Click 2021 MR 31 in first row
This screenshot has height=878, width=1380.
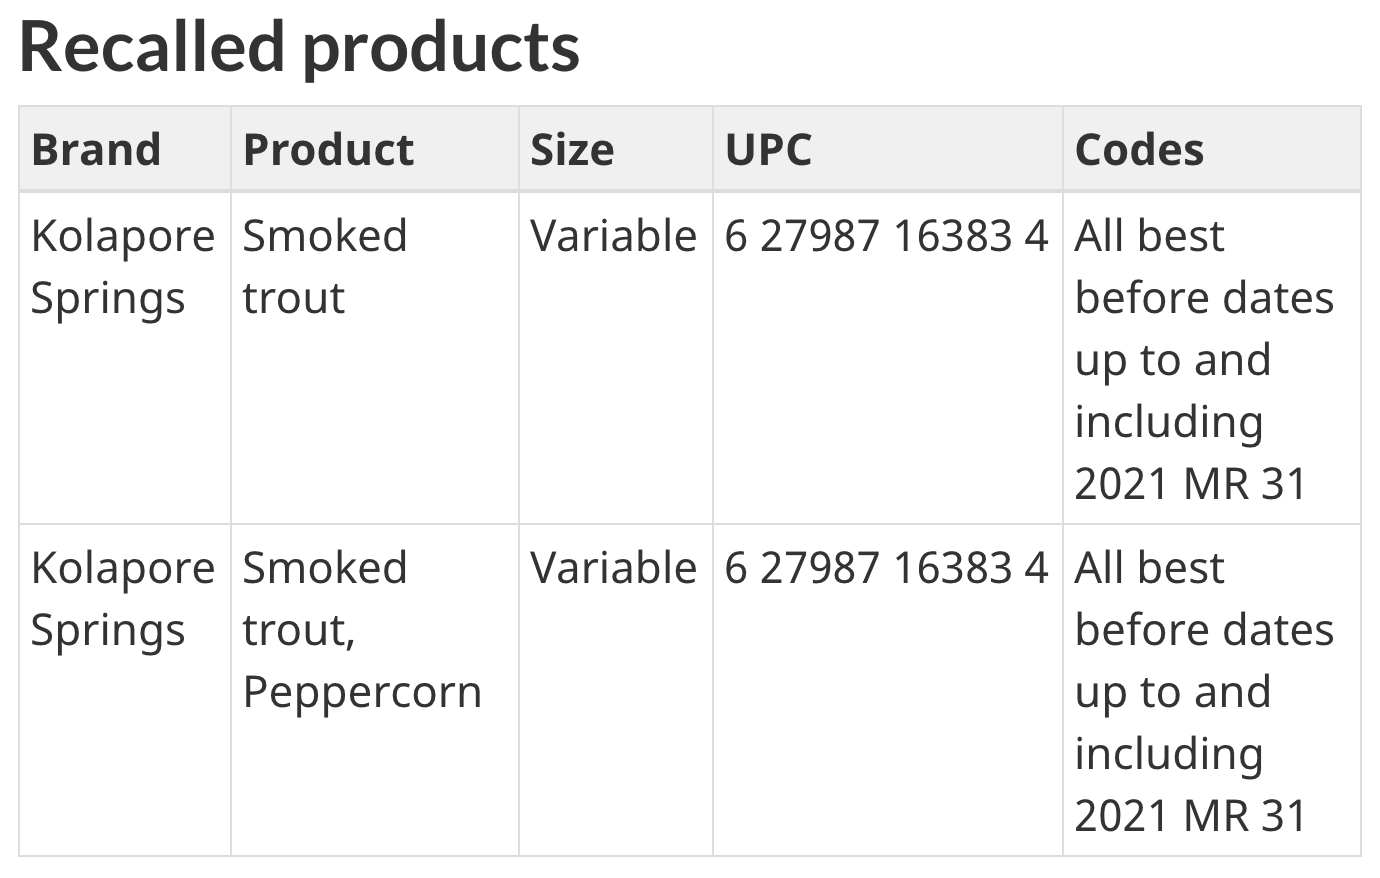1190,485
